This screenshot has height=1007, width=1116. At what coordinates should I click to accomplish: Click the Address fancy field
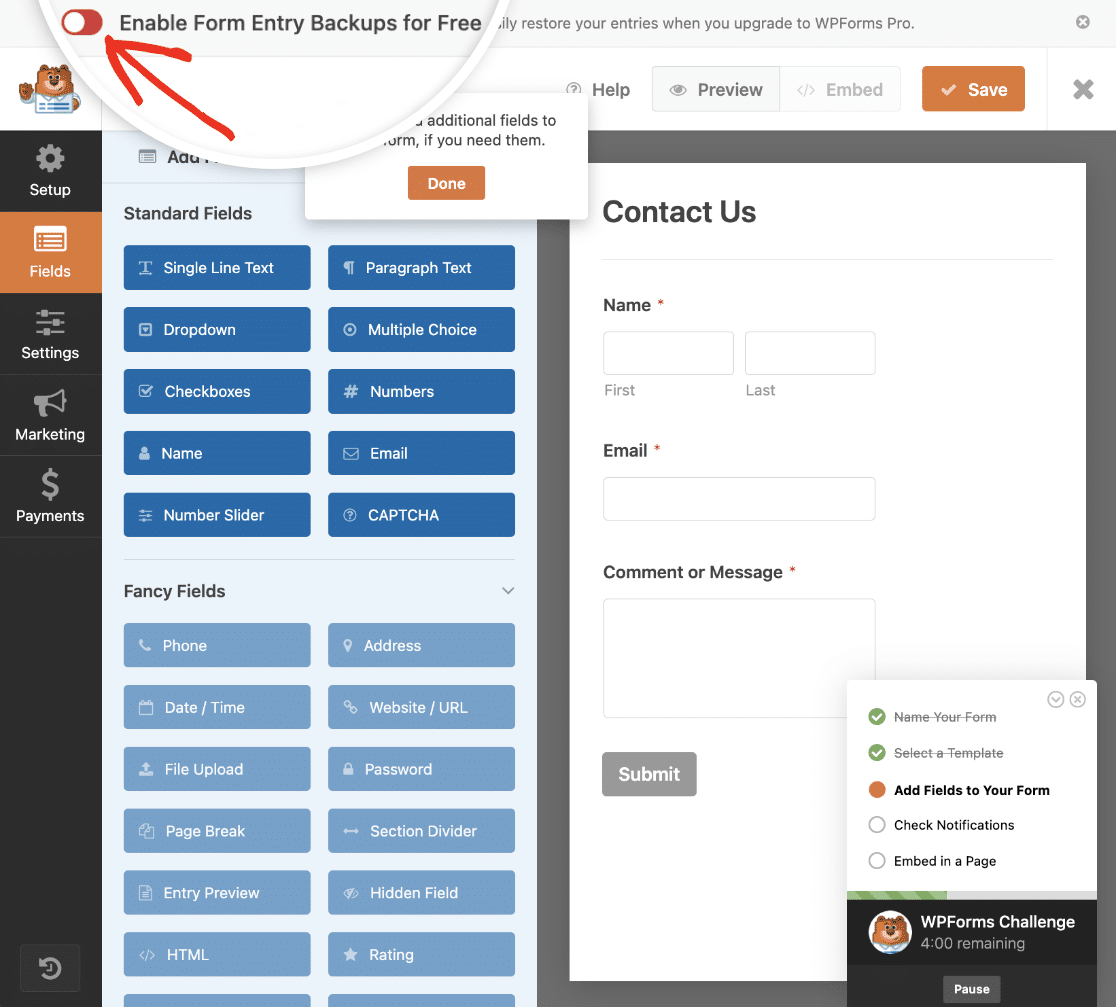pyautogui.click(x=421, y=645)
